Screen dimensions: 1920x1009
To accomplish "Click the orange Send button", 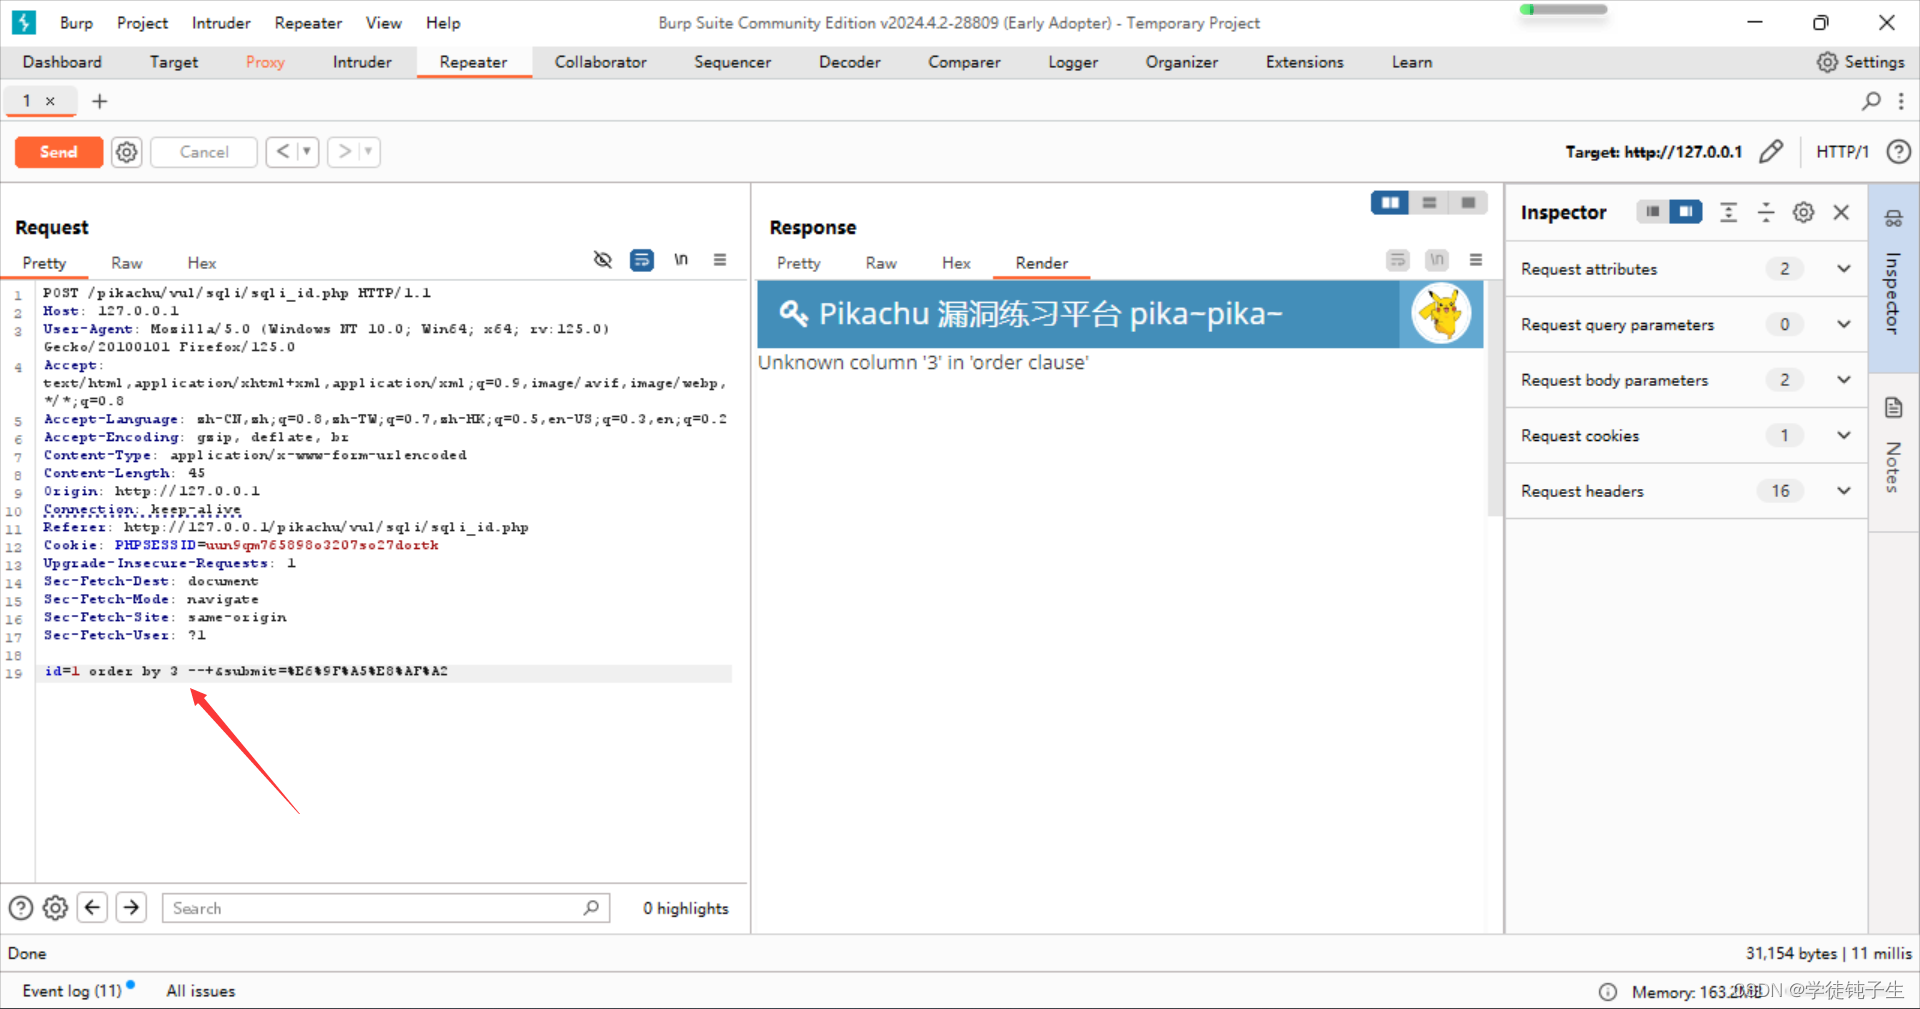I will (x=58, y=152).
